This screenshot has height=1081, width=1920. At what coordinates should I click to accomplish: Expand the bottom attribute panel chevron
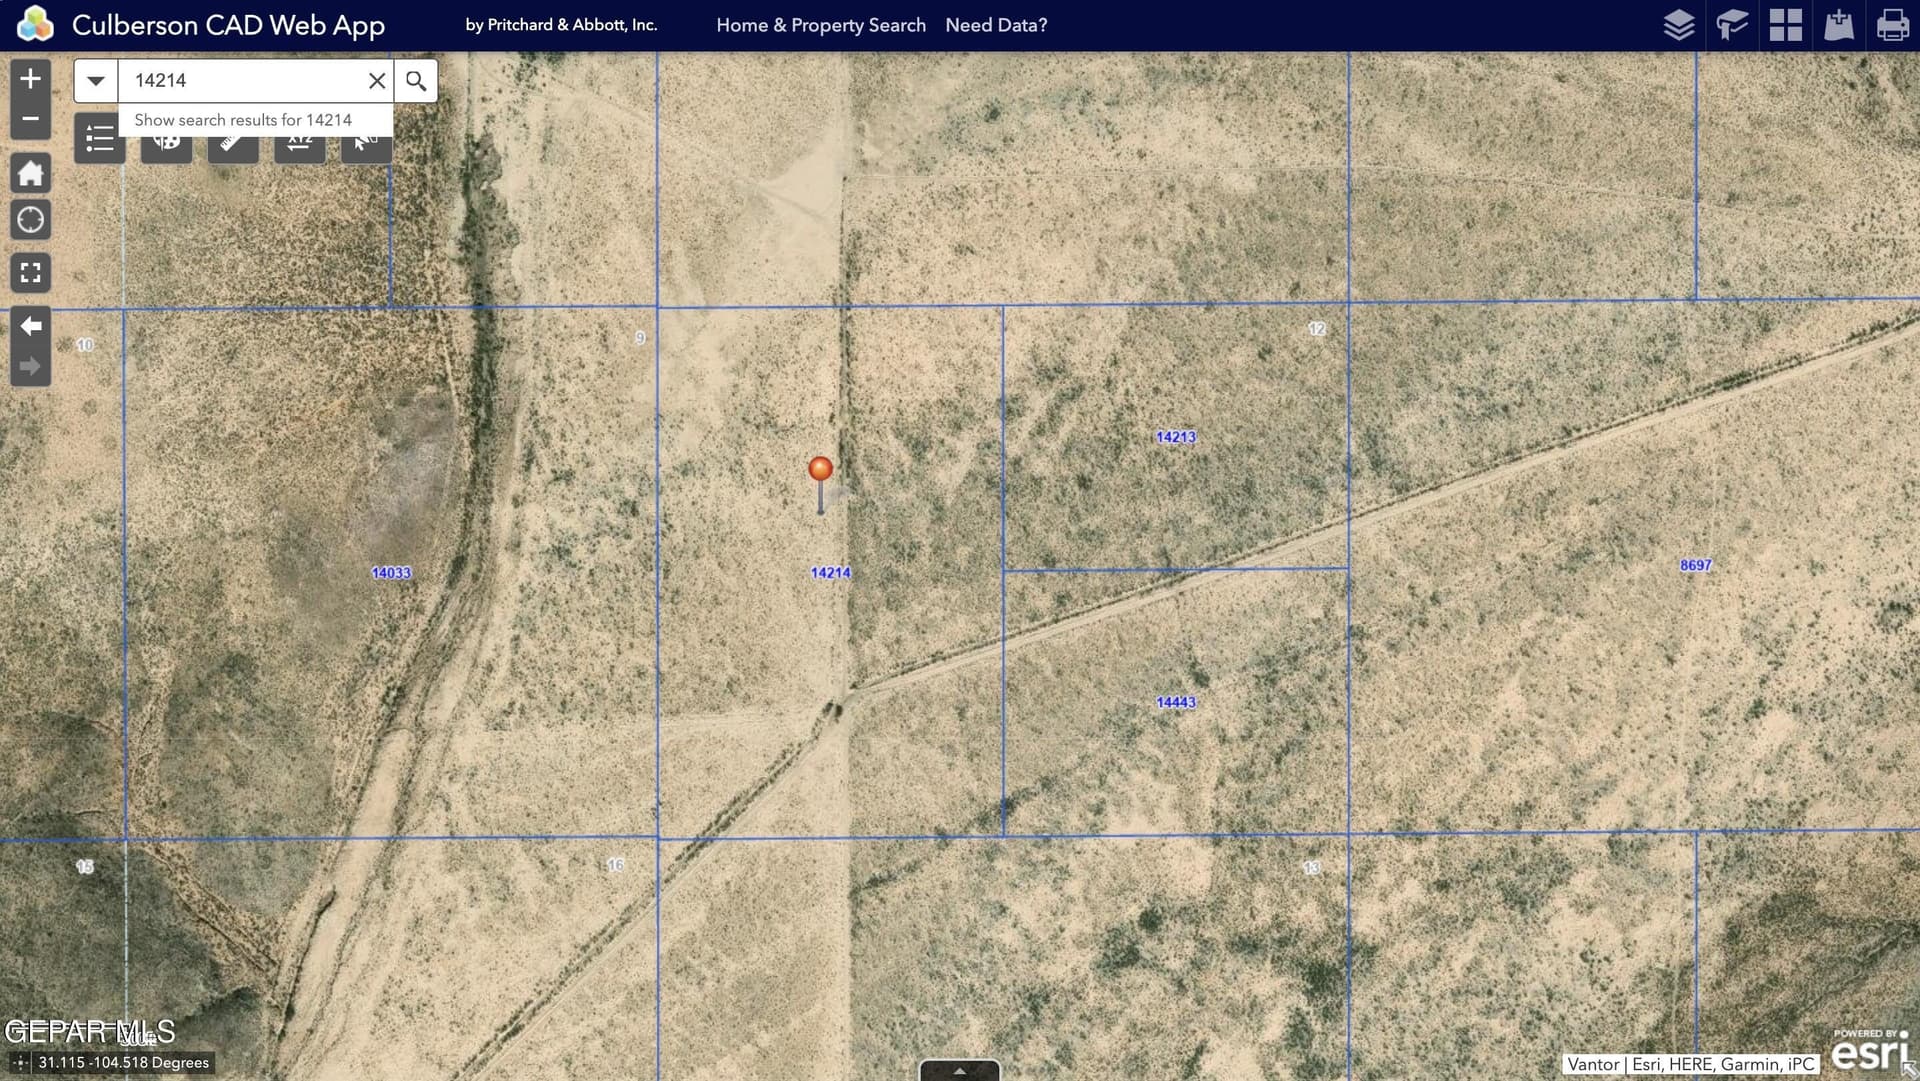click(x=959, y=1072)
